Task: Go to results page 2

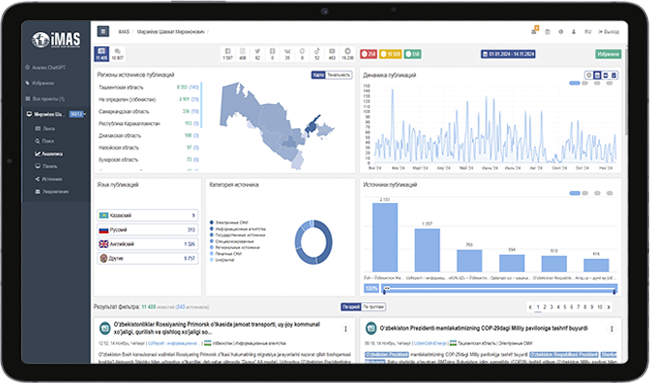Action: [545, 307]
